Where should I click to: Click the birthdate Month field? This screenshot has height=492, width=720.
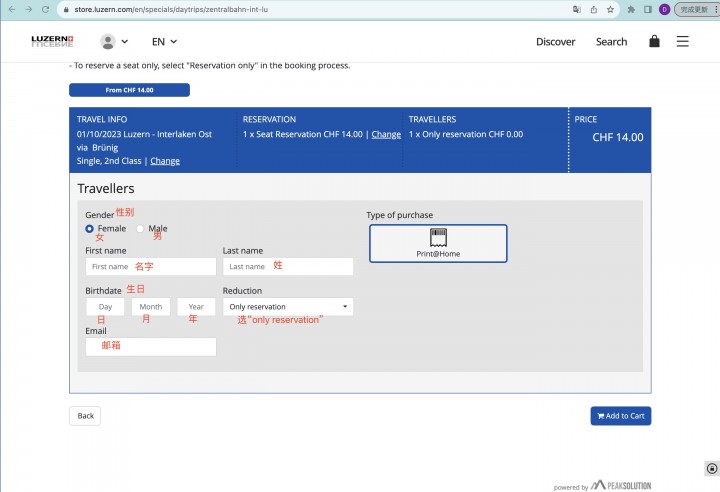click(x=151, y=306)
